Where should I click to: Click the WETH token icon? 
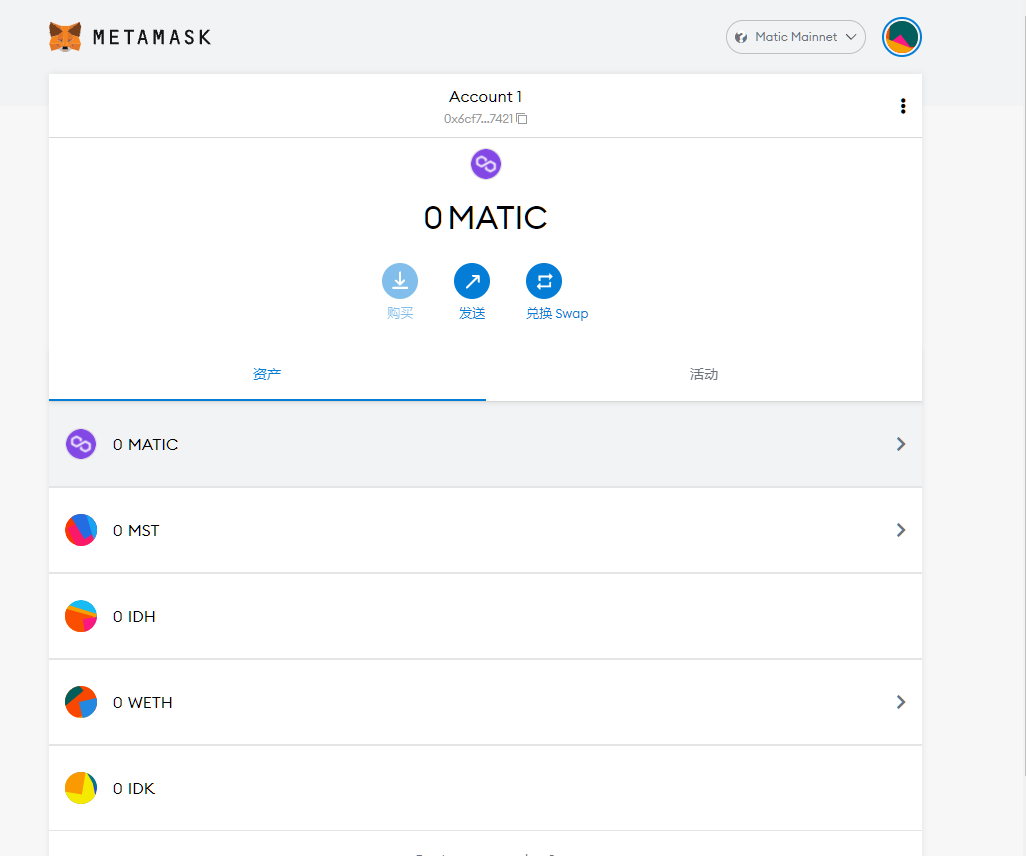pyautogui.click(x=81, y=702)
